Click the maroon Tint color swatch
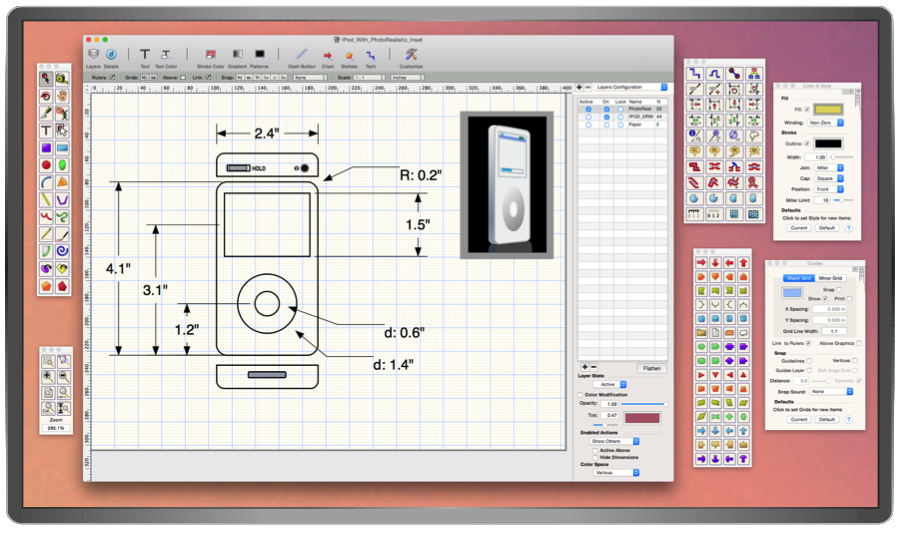This screenshot has height=550, width=900. [642, 418]
